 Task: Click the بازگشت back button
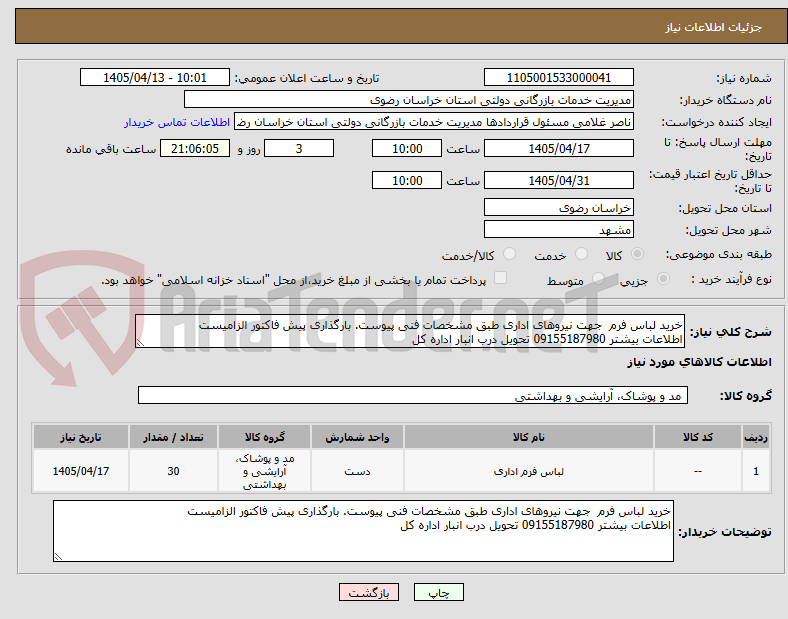[369, 592]
